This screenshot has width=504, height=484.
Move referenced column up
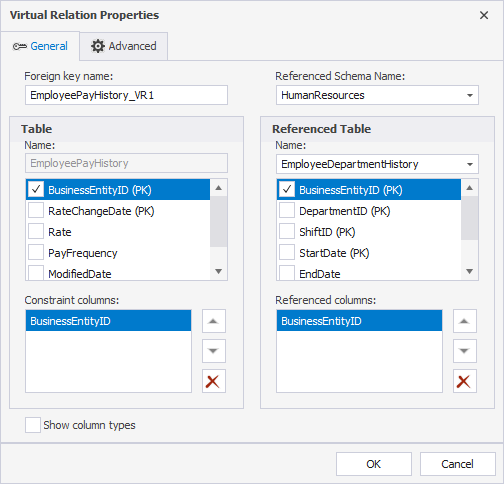click(x=465, y=321)
